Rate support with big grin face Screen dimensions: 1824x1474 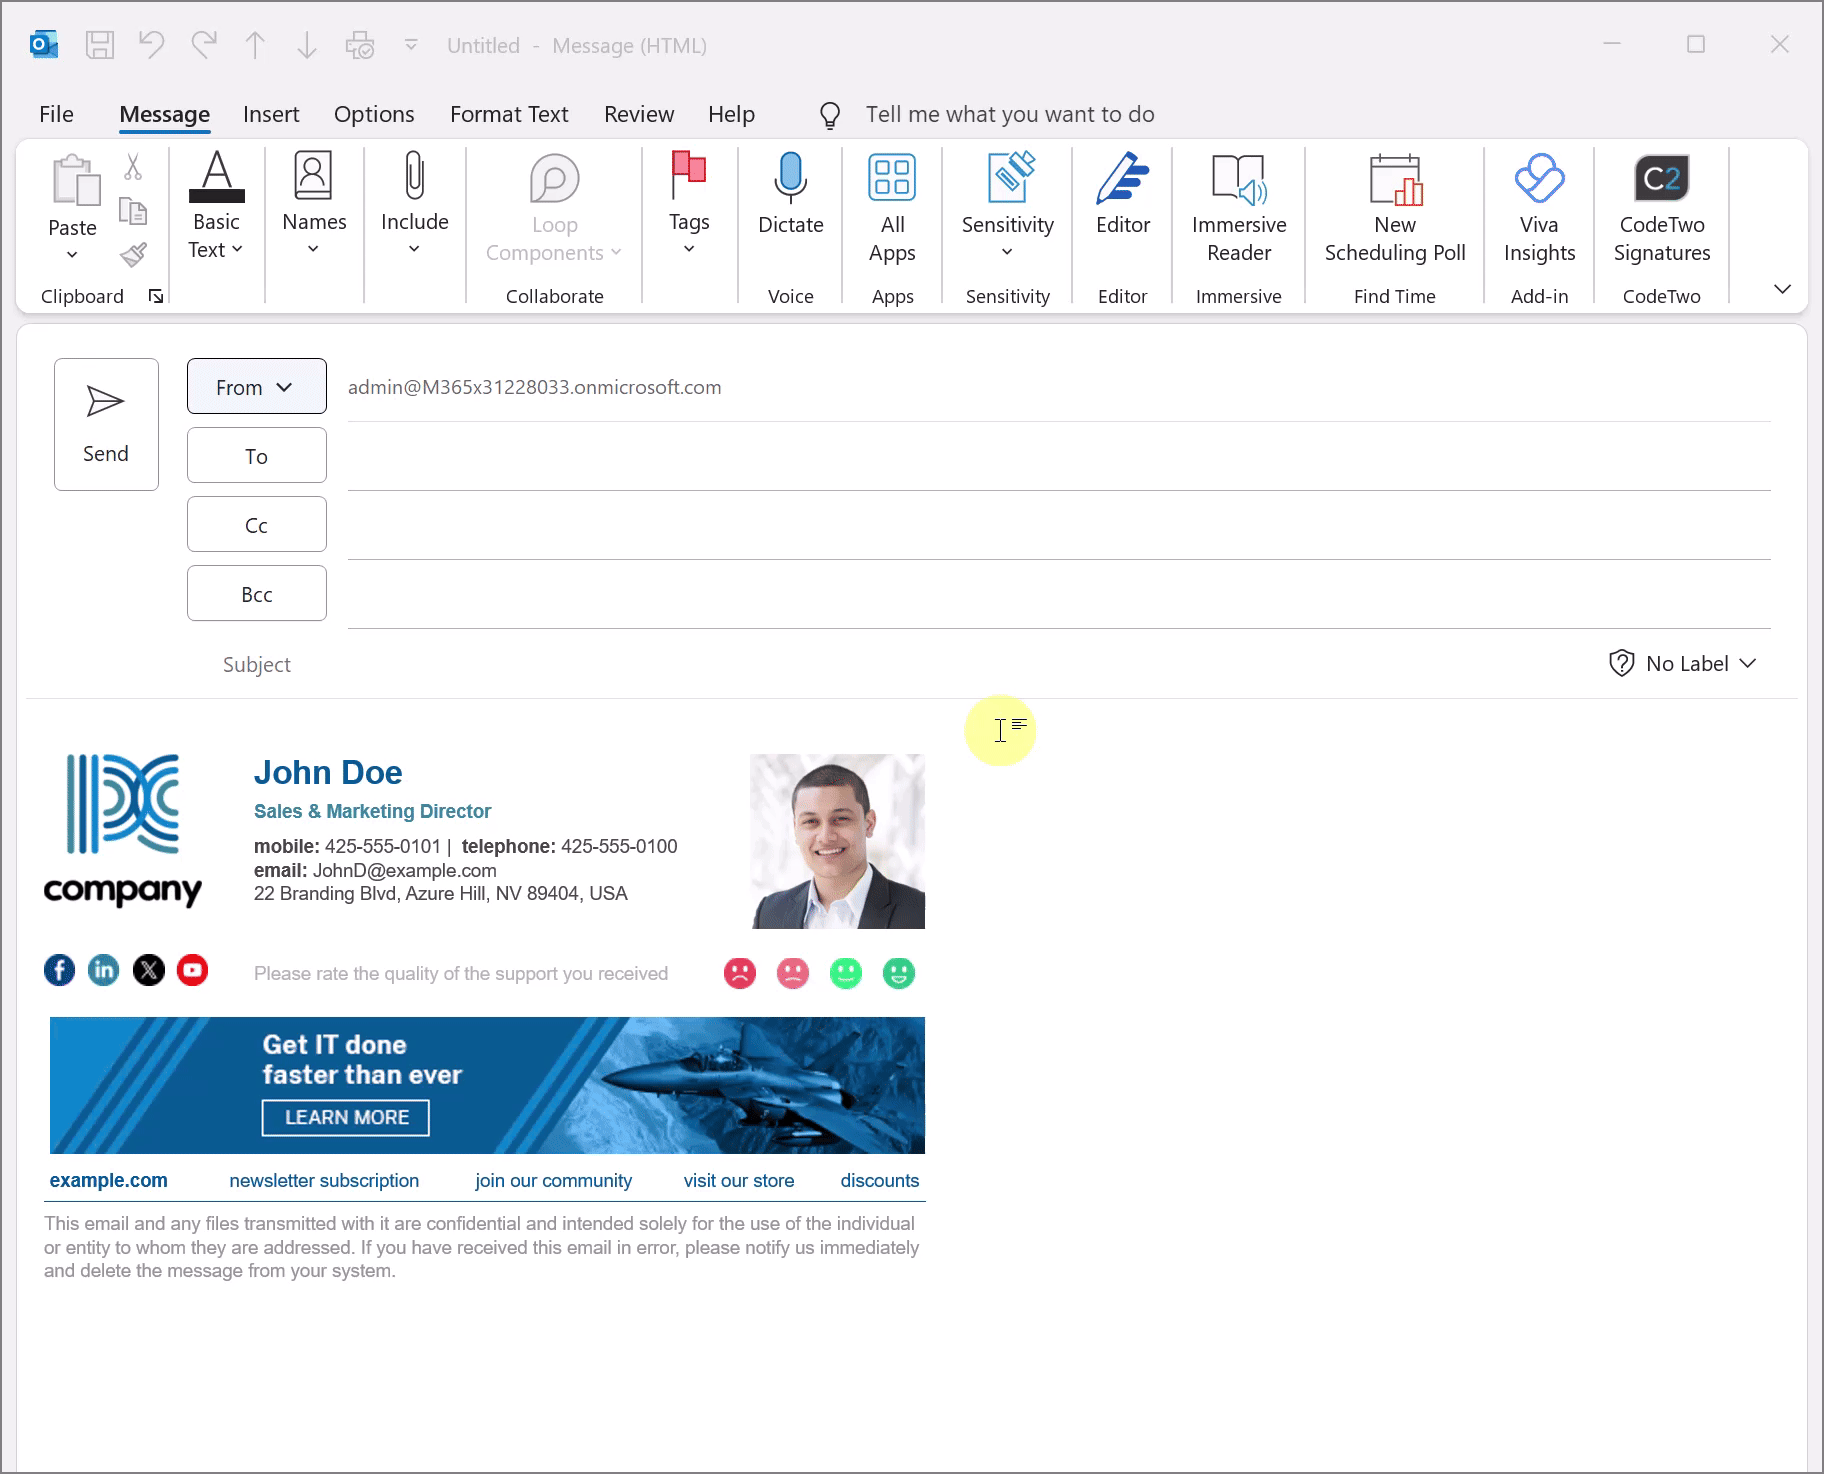pyautogui.click(x=899, y=973)
